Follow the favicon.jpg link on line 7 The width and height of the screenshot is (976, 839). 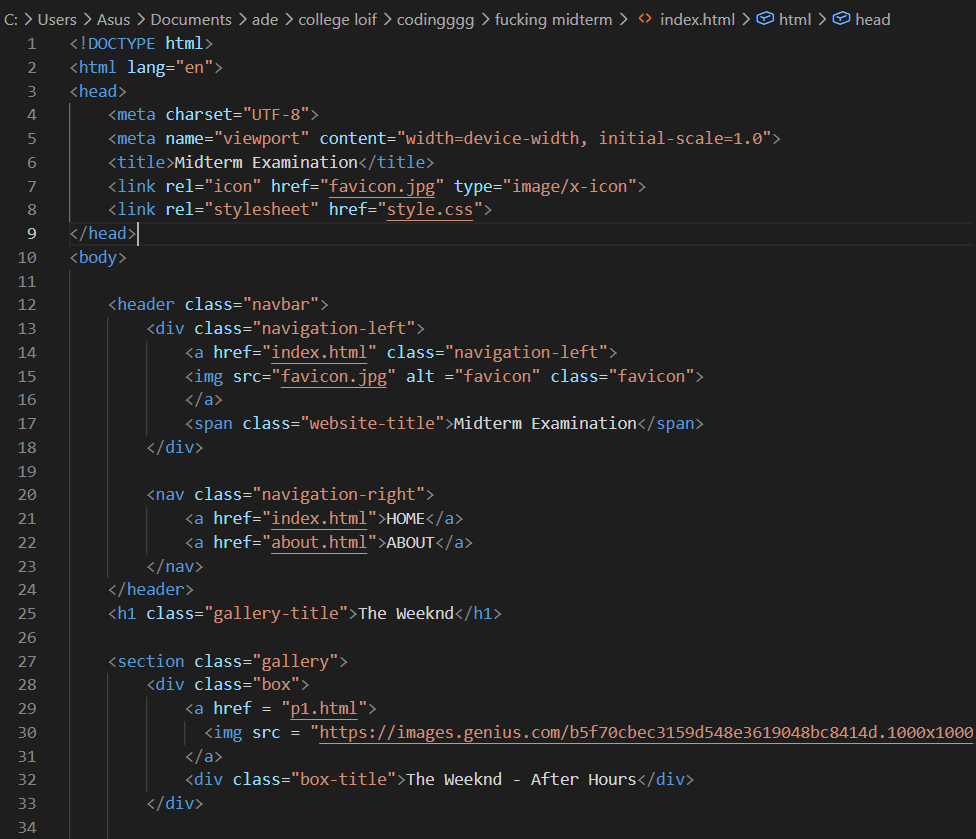click(x=382, y=186)
